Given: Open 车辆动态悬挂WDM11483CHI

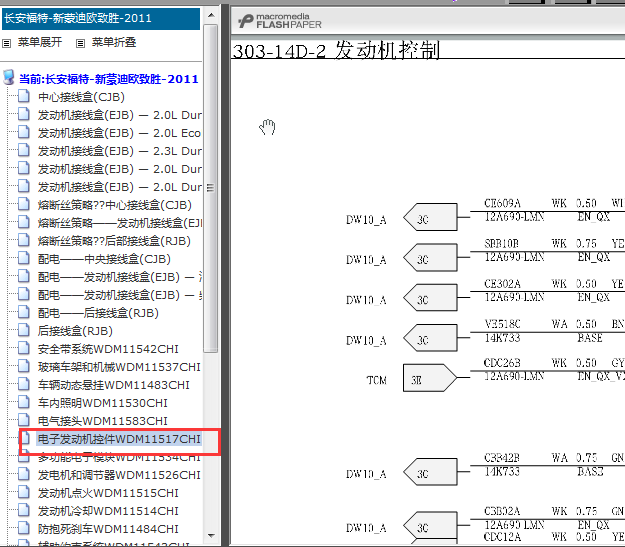Looking at the screenshot, I should point(114,385).
